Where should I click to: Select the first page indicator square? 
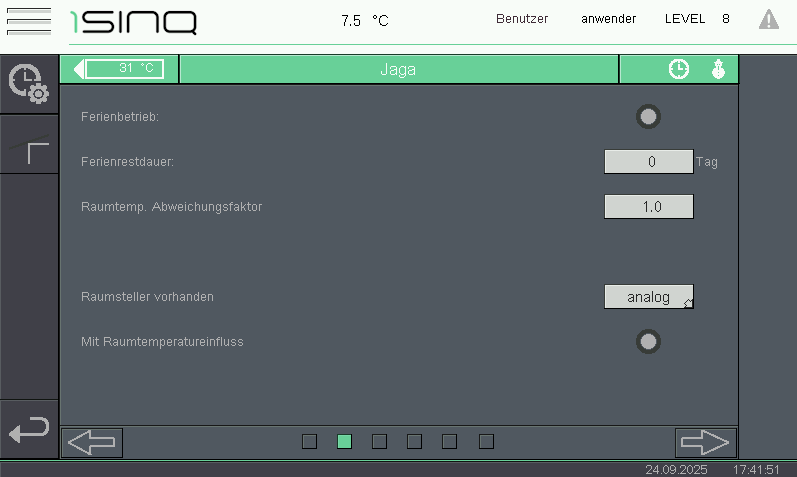(310, 441)
